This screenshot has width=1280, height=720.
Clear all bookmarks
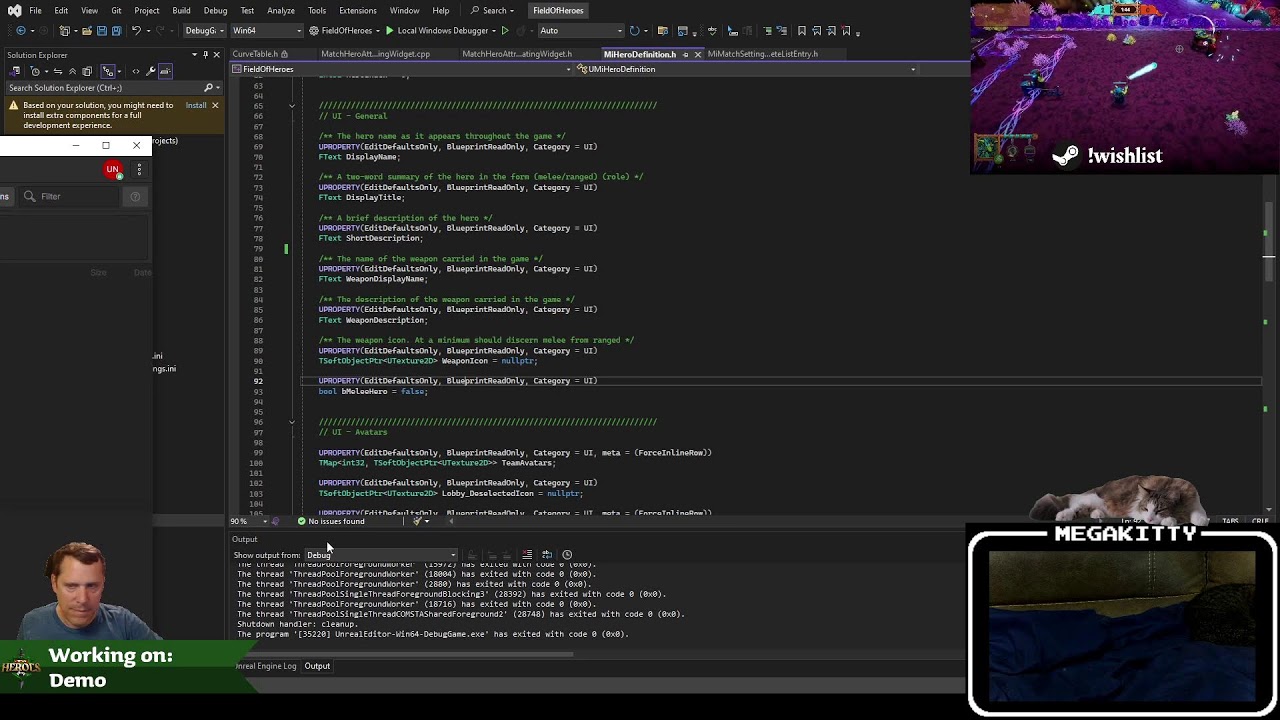tap(846, 31)
